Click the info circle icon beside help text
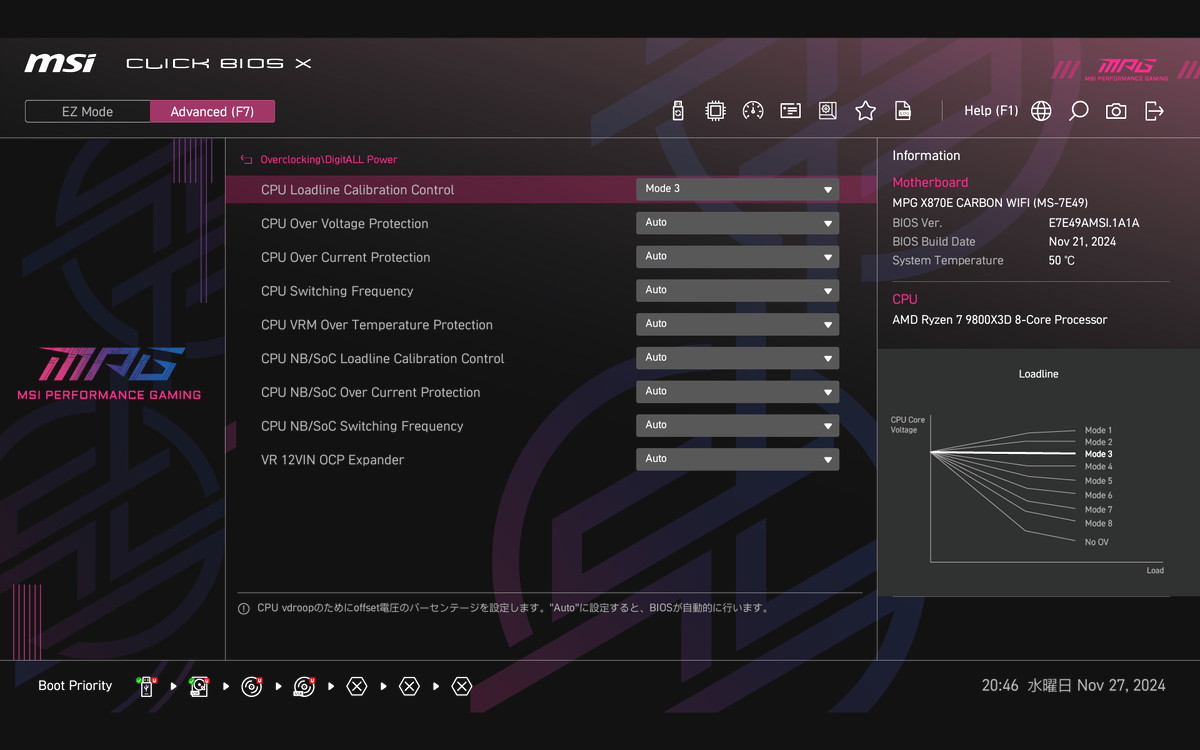 tap(244, 608)
